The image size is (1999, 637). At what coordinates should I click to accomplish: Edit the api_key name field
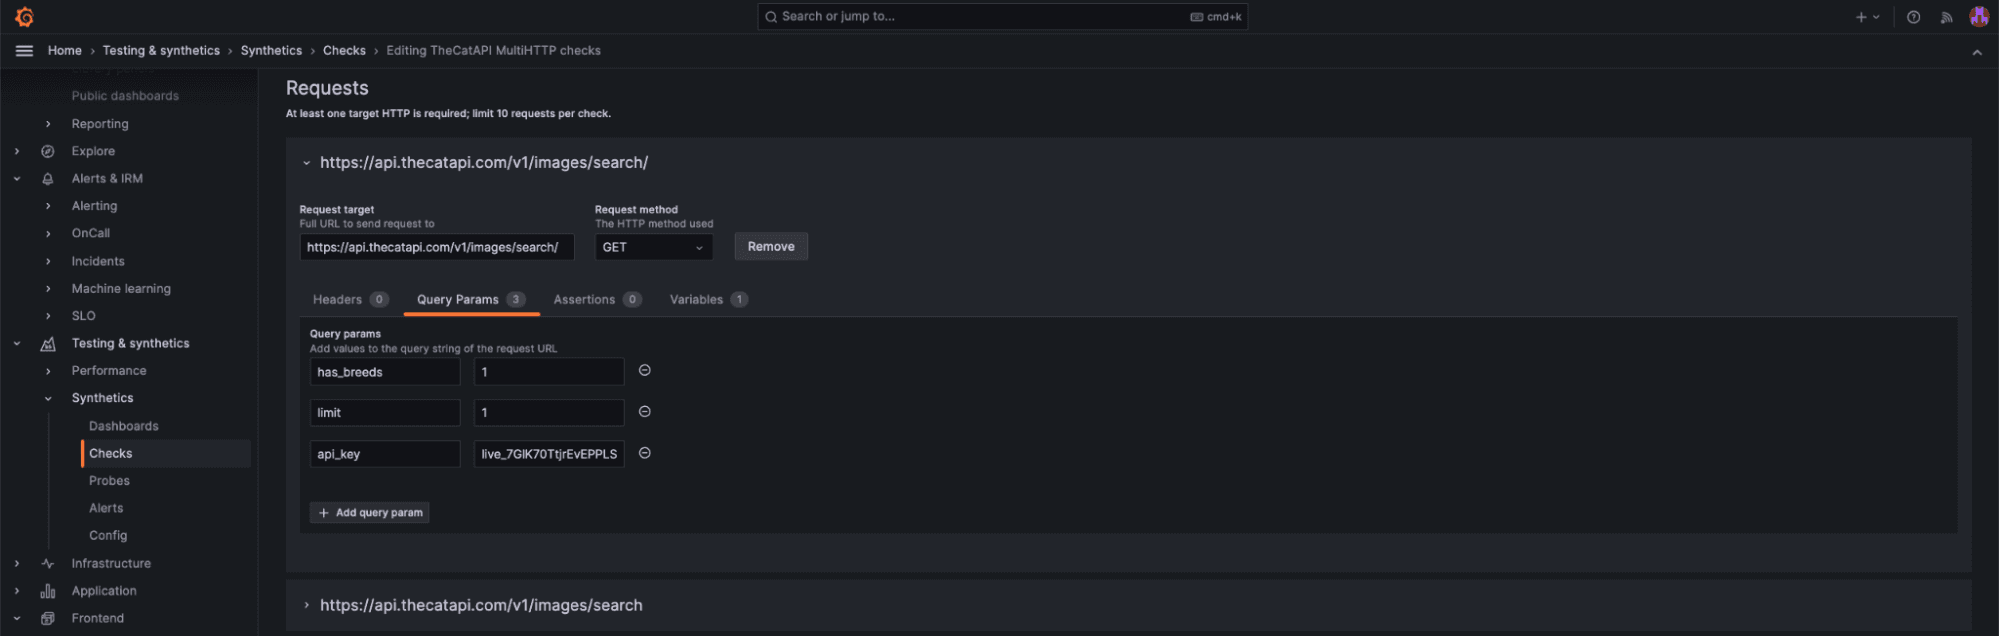pyautogui.click(x=385, y=454)
